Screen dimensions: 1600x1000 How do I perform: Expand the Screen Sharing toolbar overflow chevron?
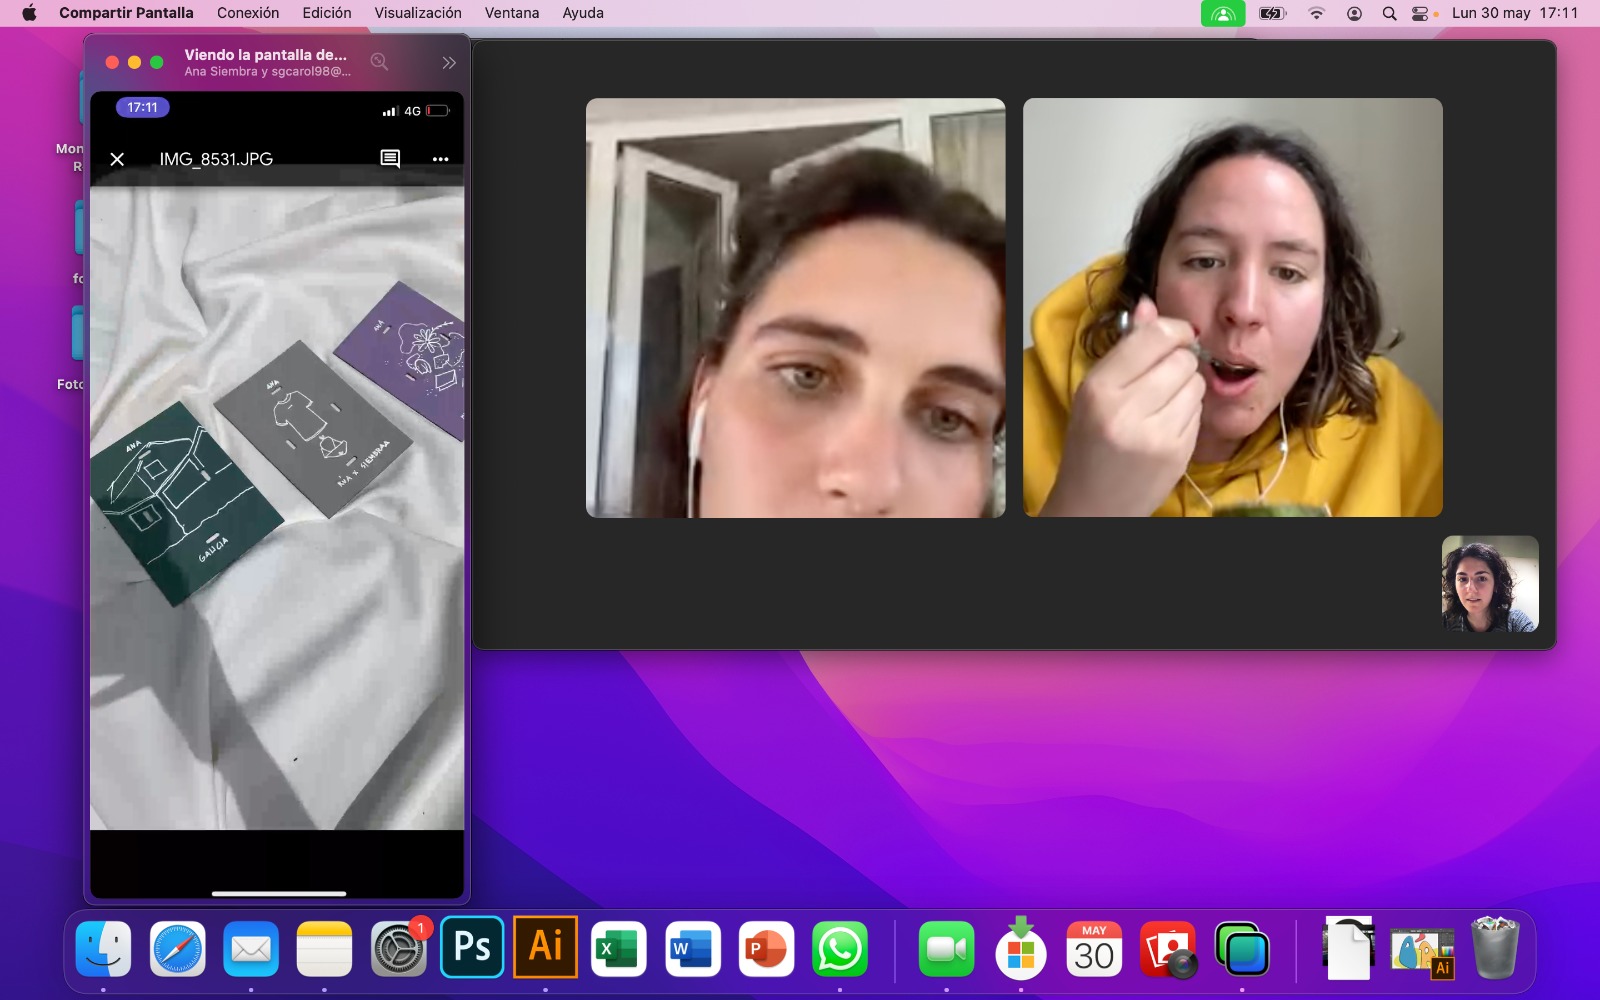click(448, 62)
